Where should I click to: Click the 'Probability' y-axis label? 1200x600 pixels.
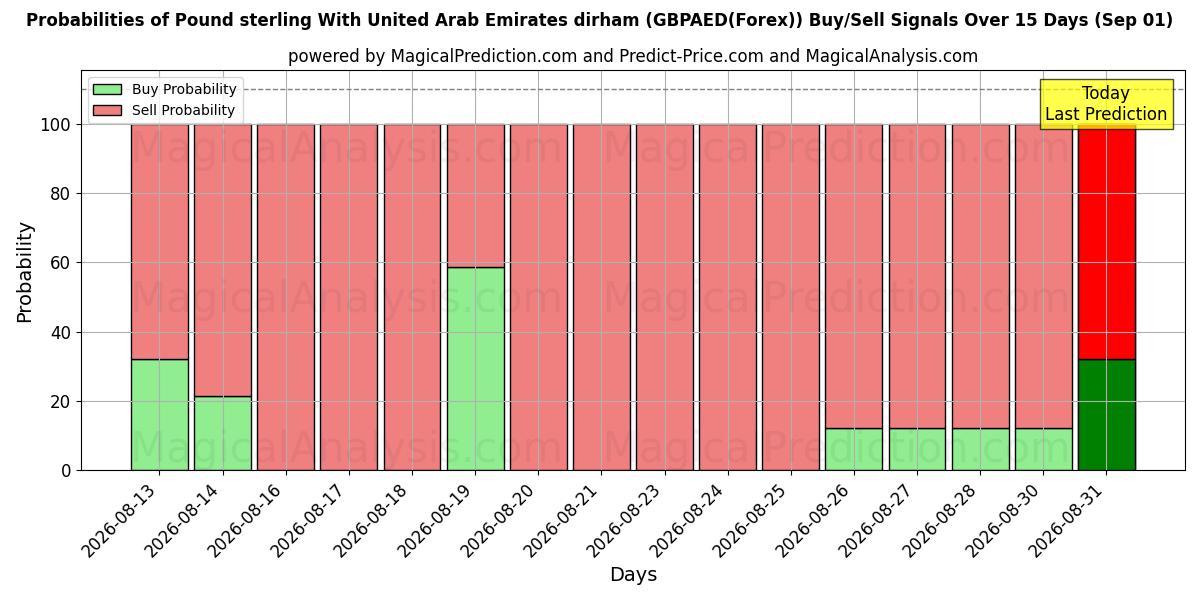tap(25, 272)
